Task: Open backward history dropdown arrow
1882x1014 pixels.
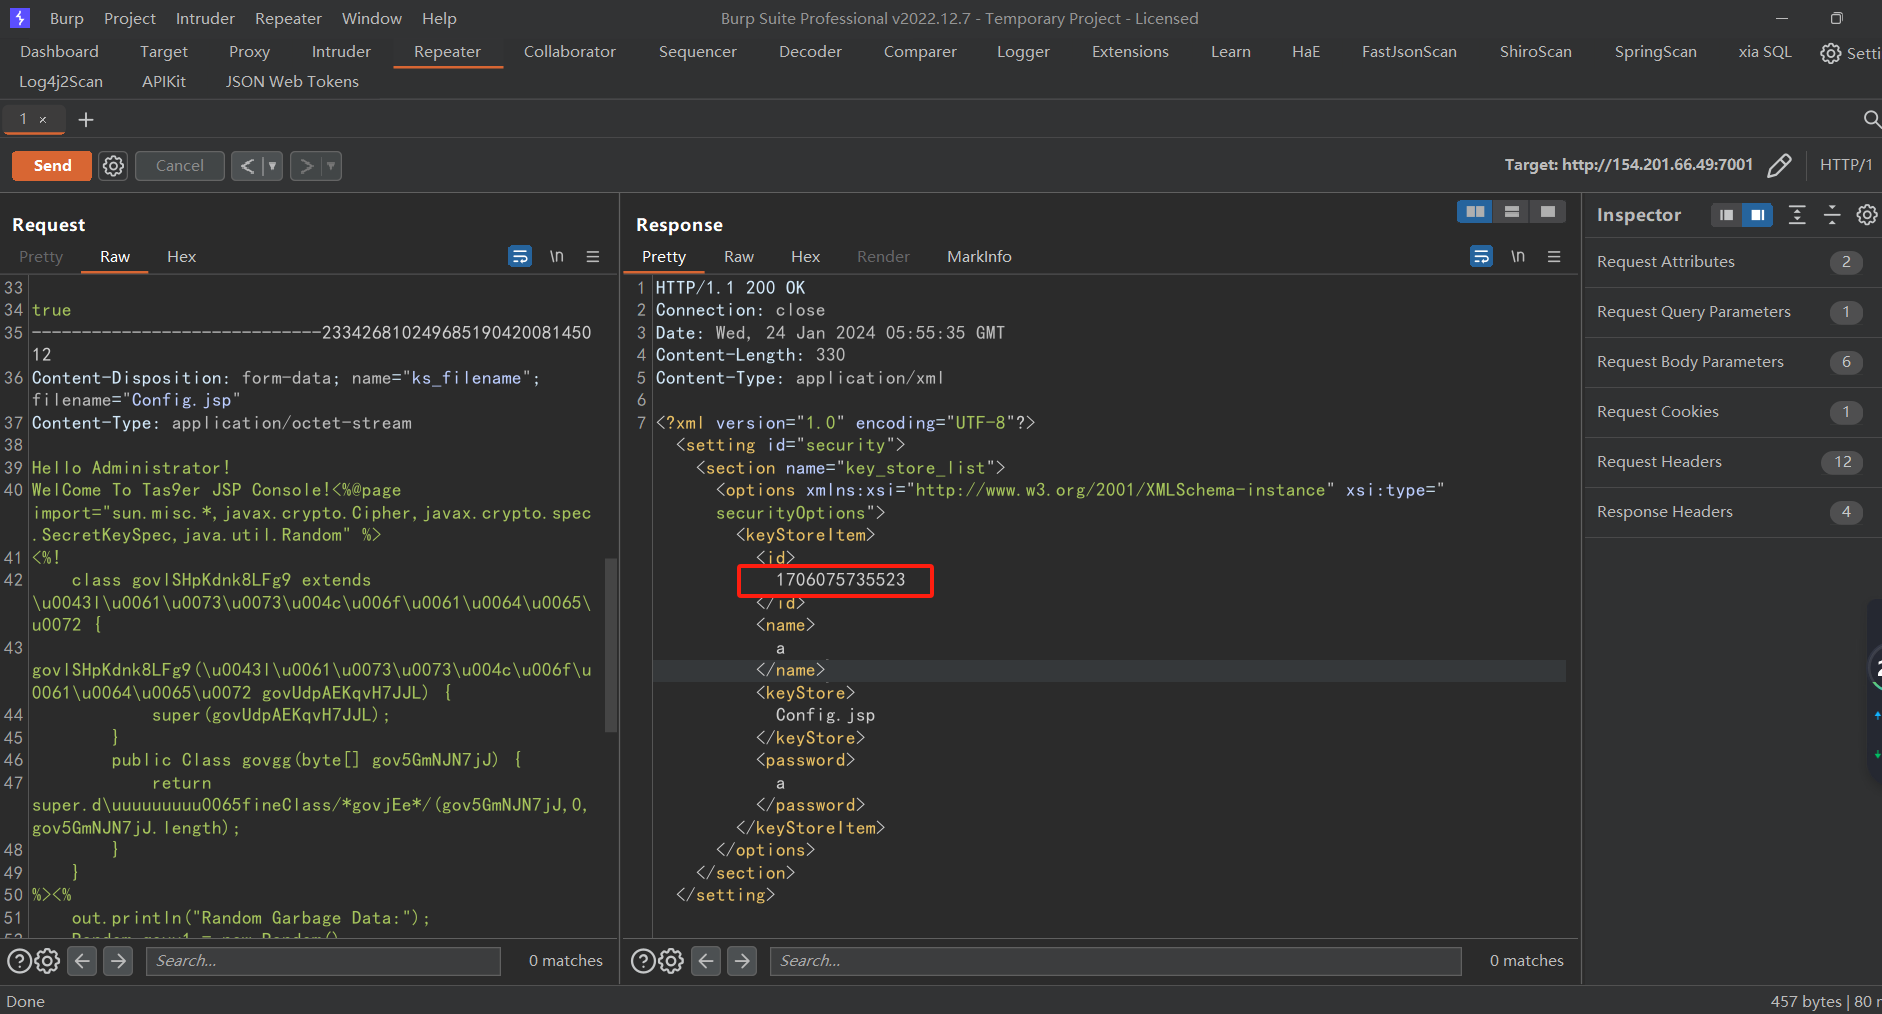Action: (272, 166)
